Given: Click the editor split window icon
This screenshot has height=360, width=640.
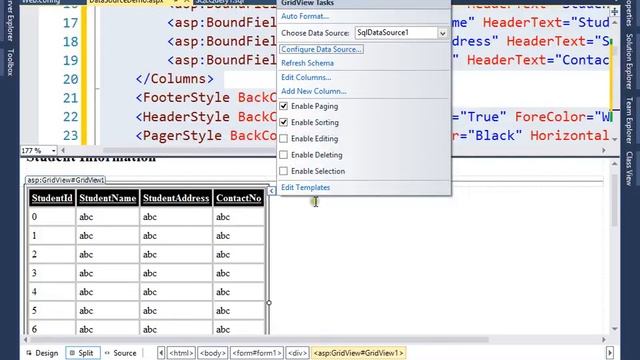Looking at the screenshot, I should coord(614,11).
